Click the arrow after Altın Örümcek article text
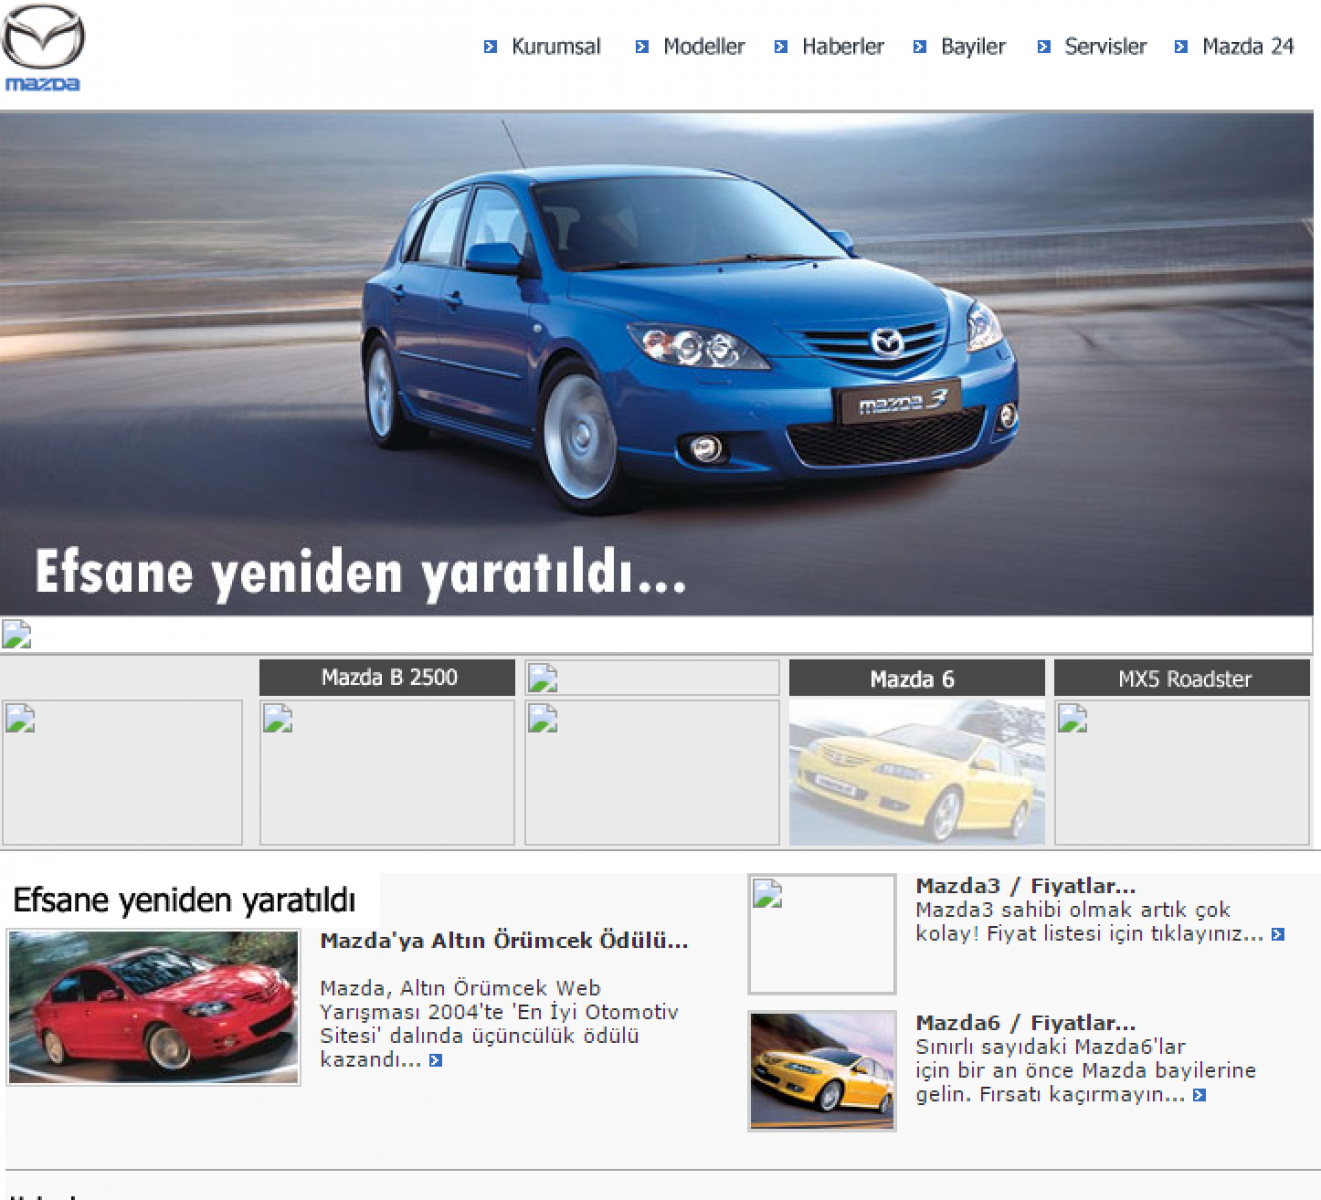 tap(435, 1061)
